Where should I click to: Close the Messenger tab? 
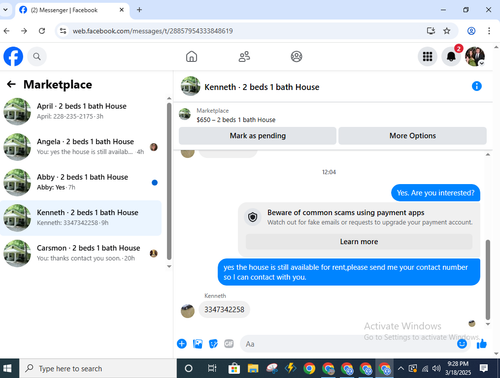[122, 10]
